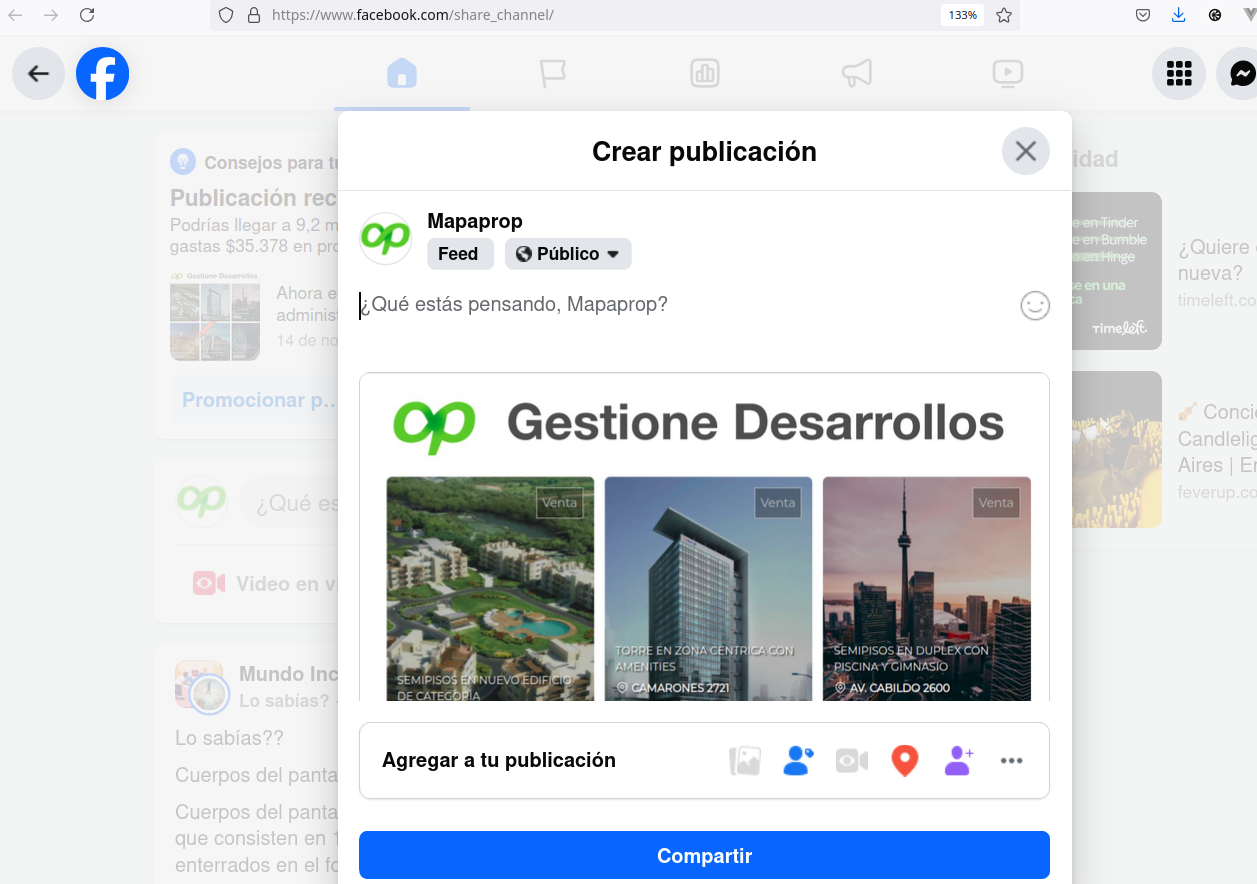Viewport: 1257px width, 884px height.
Task: Click the Mapaprop profile avatar in dialog
Action: click(386, 238)
